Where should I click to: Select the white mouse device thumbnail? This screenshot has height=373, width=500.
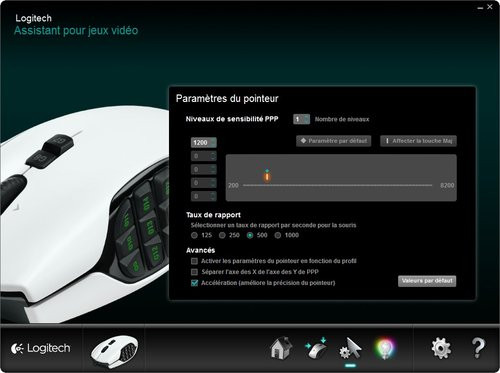[x=114, y=351]
